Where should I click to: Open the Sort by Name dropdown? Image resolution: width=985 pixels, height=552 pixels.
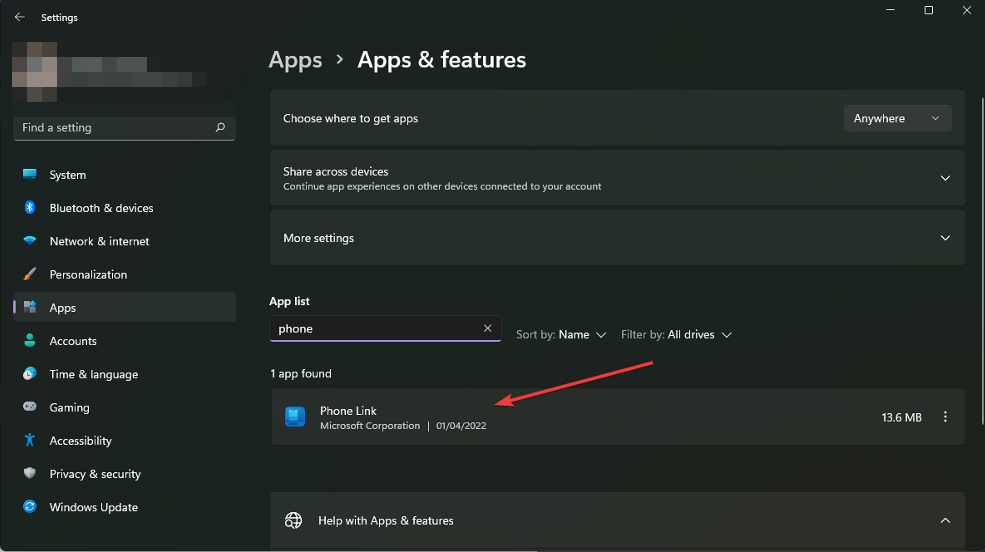(561, 335)
